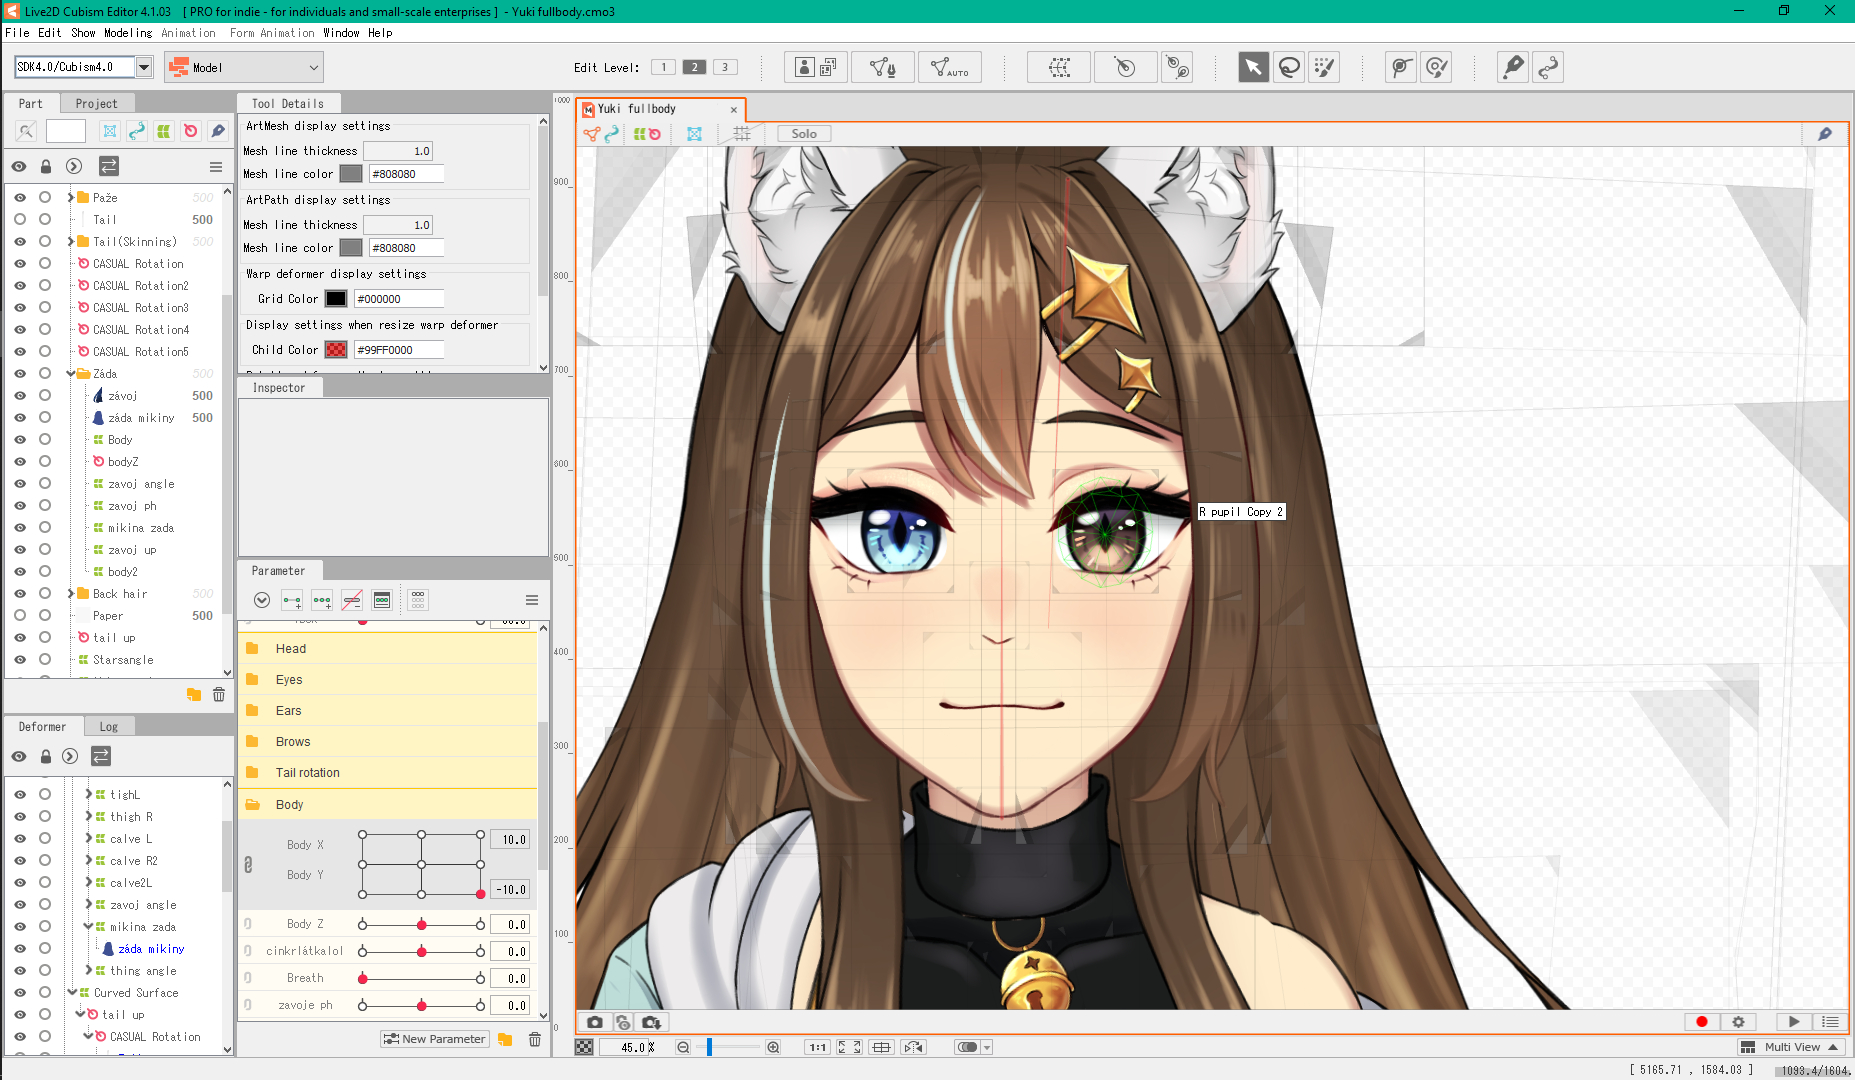Expand the thigh R deformer
Viewport: 1855px width, 1080px height.
(88, 817)
